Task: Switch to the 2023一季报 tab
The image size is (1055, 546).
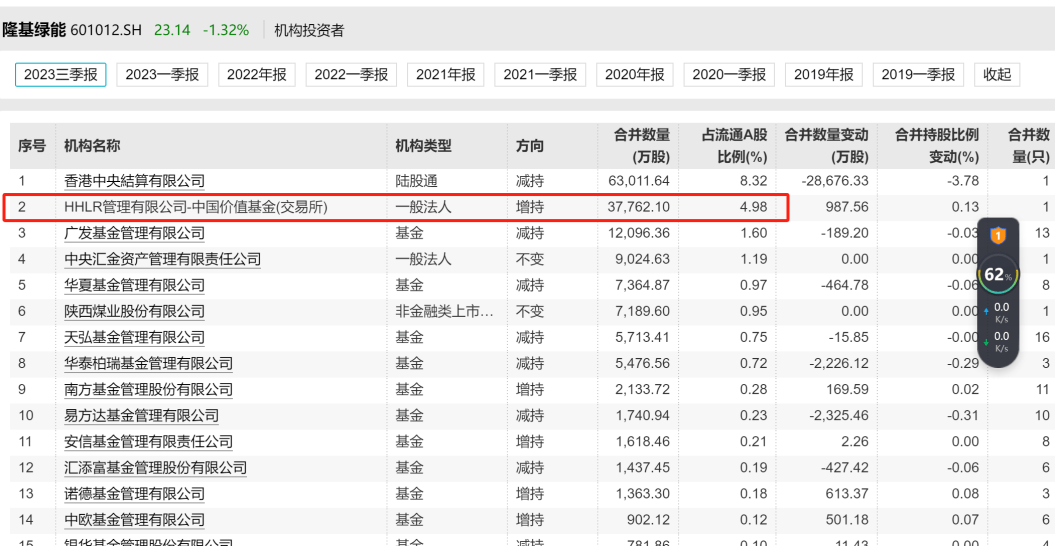Action: tap(161, 74)
